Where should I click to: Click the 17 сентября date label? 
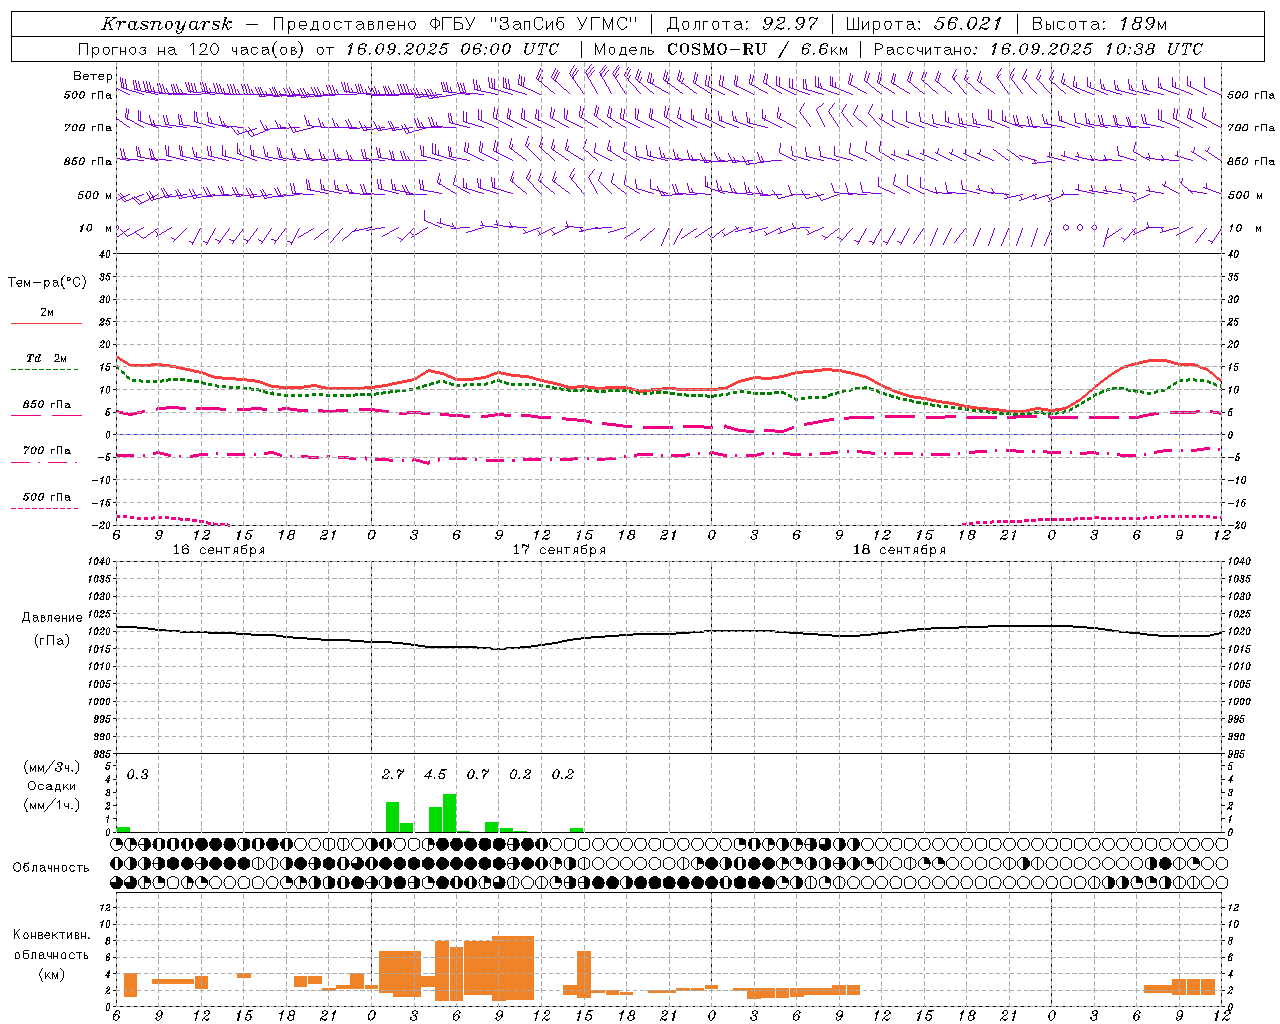tap(559, 550)
